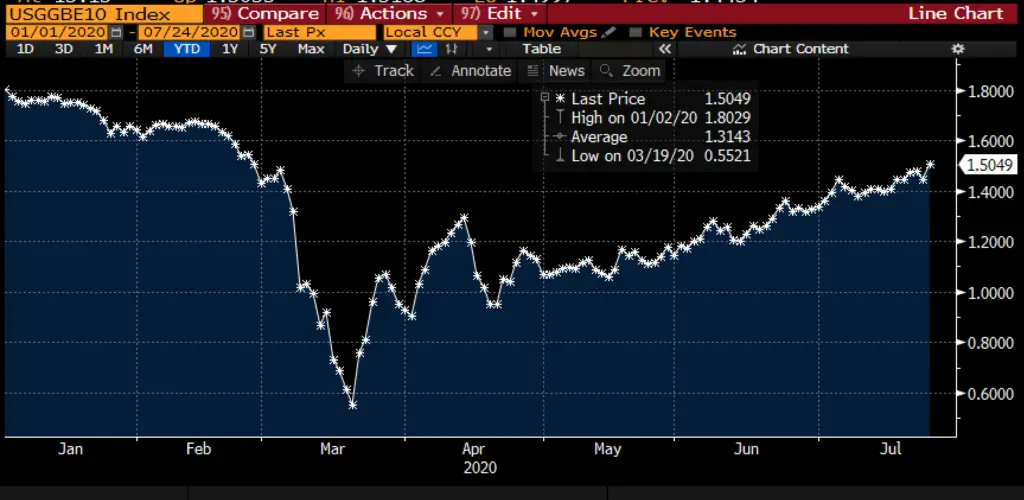Viewport: 1024px width, 500px height.
Task: Activate the Track crosshair tool
Action: (x=383, y=71)
